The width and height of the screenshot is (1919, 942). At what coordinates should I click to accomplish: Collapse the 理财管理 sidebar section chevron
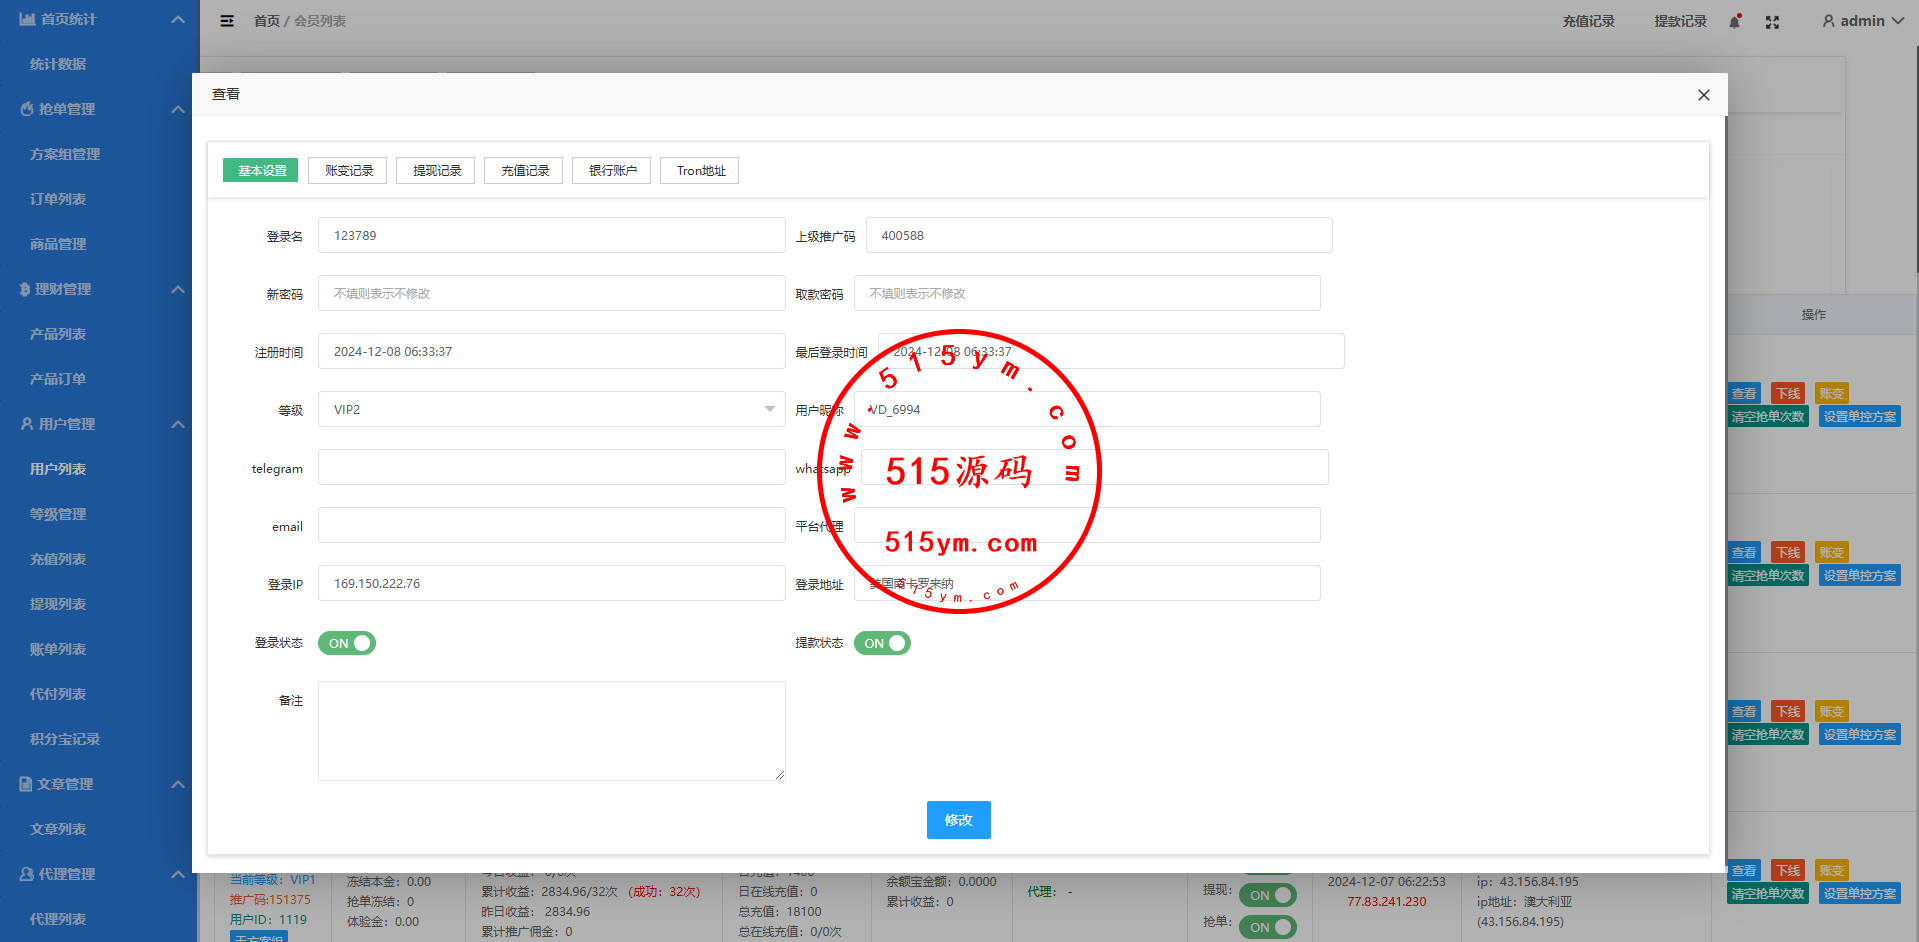[x=178, y=289]
